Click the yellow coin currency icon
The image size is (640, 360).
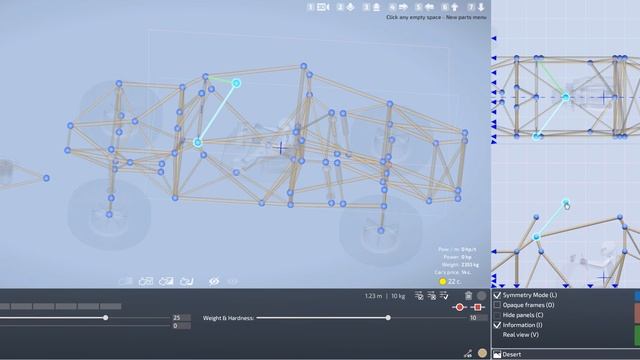coord(442,281)
